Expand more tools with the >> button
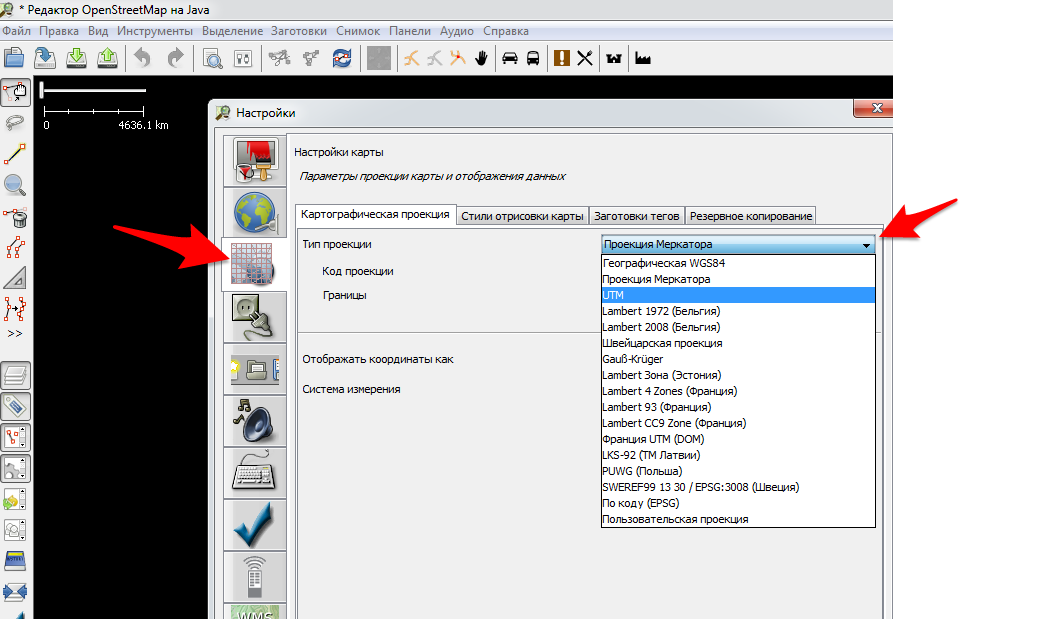This screenshot has width=1057, height=619. 15,333
